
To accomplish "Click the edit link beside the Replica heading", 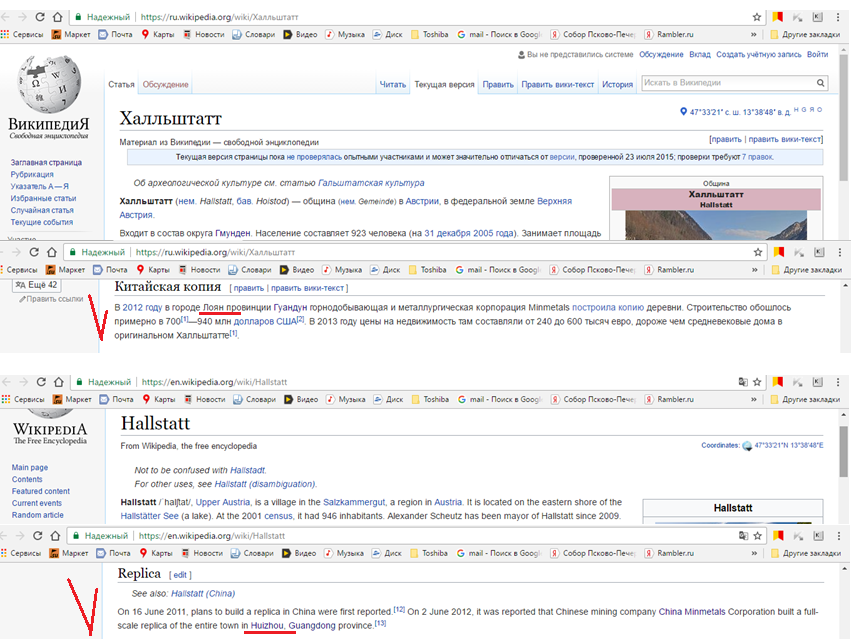I will point(180,575).
